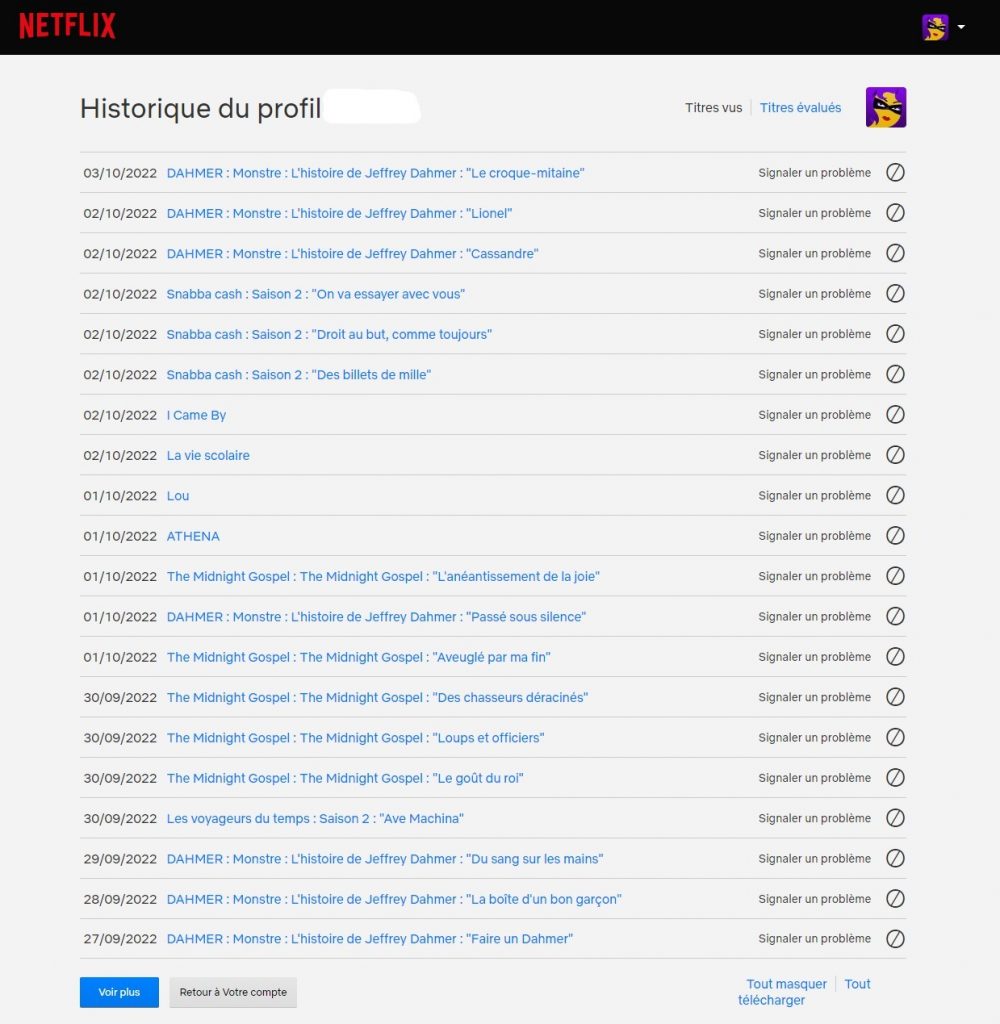Click the Voir plus button
Screen dimensions: 1000x1024
pyautogui.click(x=119, y=992)
